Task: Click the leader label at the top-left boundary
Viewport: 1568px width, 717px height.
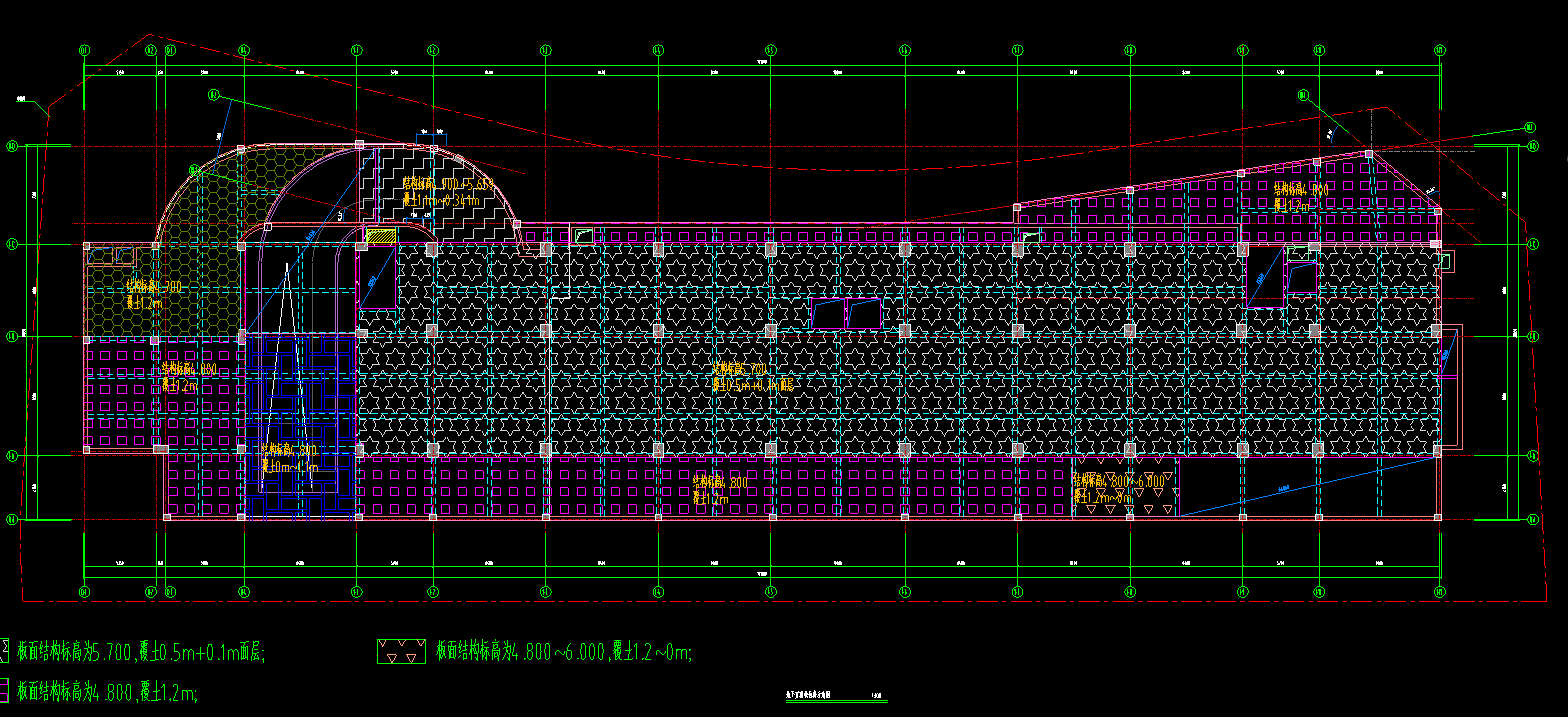Action: point(21,98)
